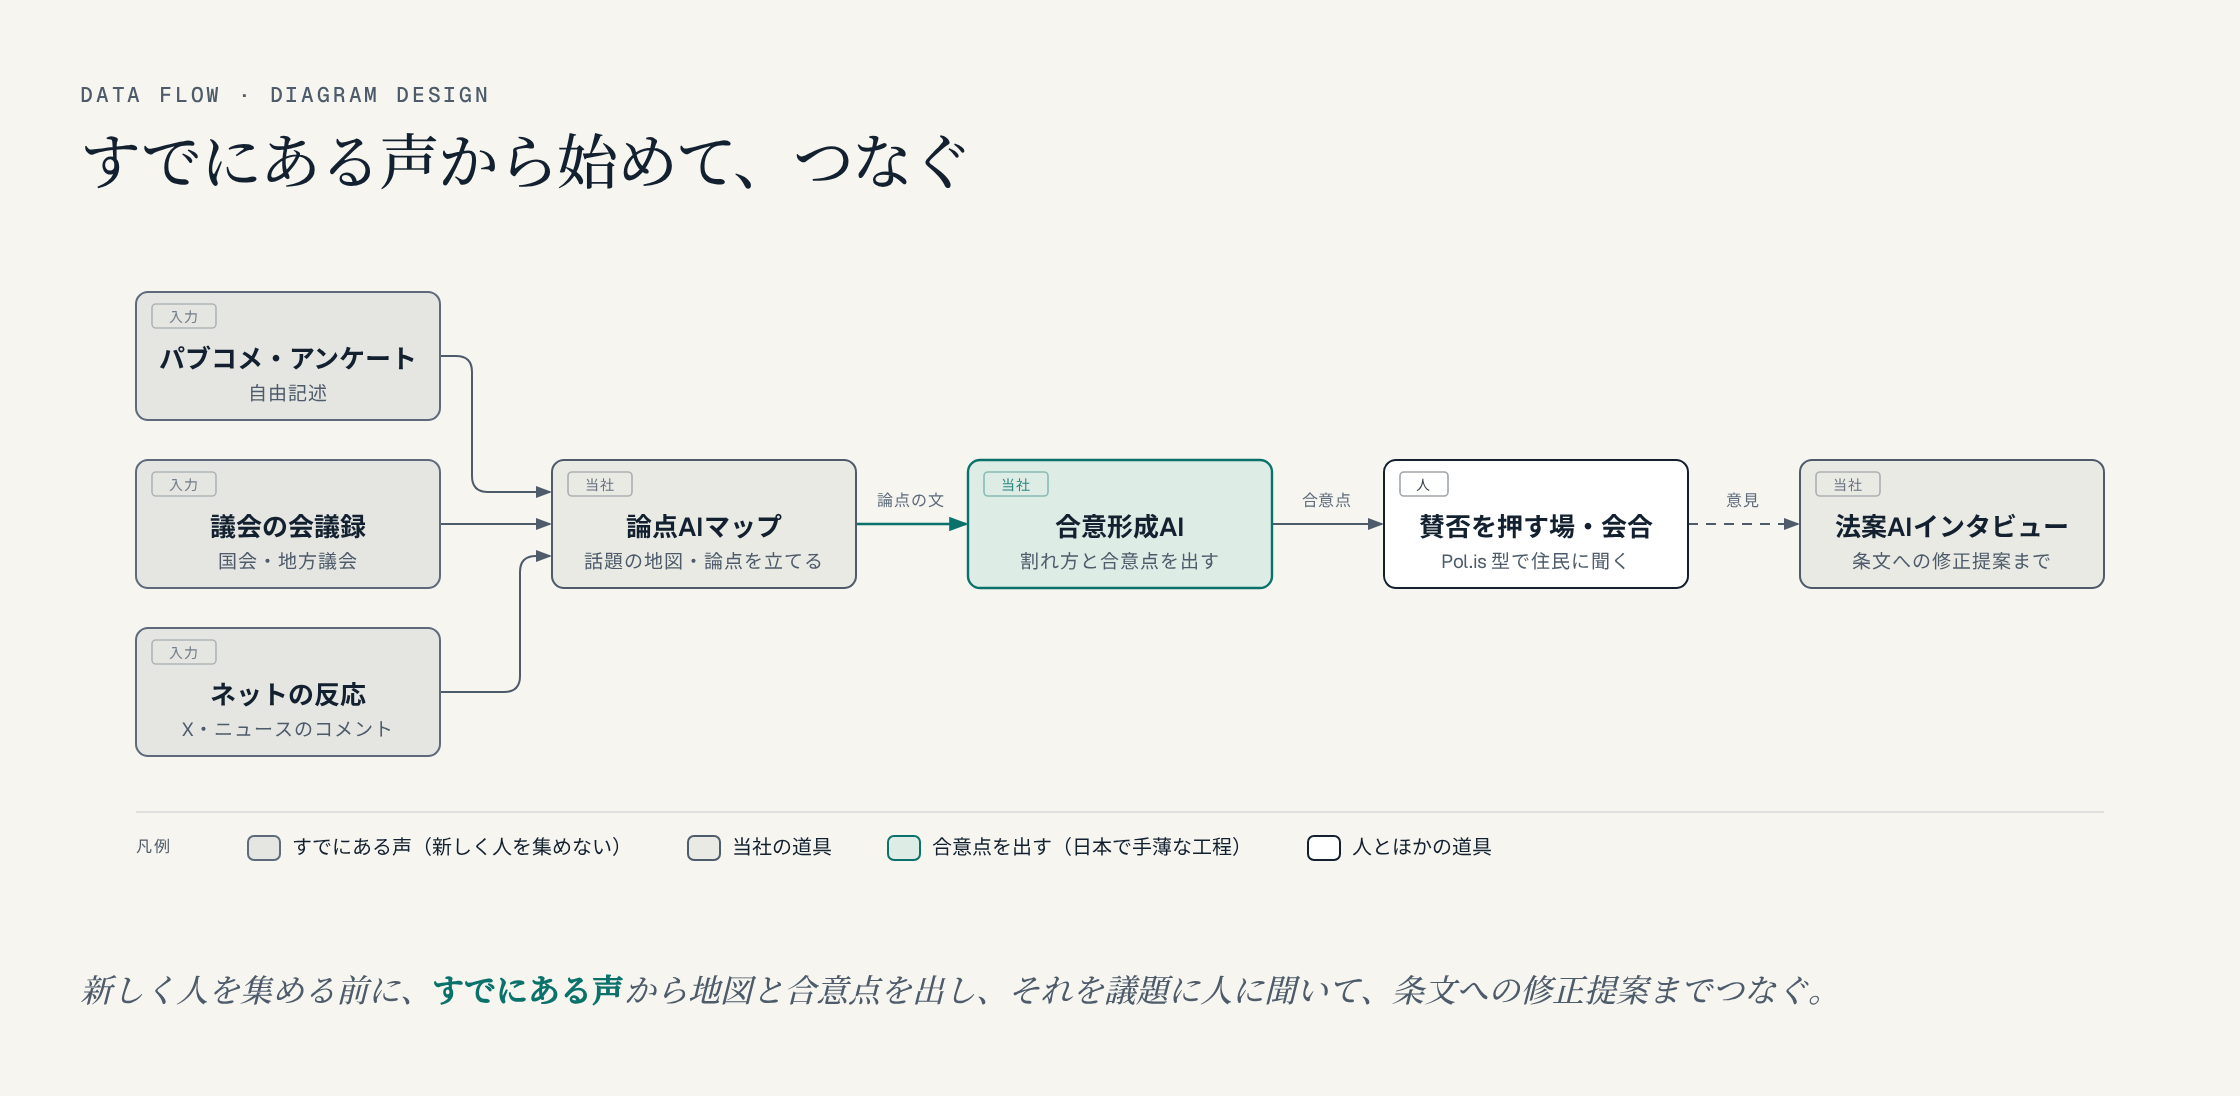This screenshot has width=2240, height=1096.
Task: Click the 自由記述 subtitle text
Action: point(288,393)
